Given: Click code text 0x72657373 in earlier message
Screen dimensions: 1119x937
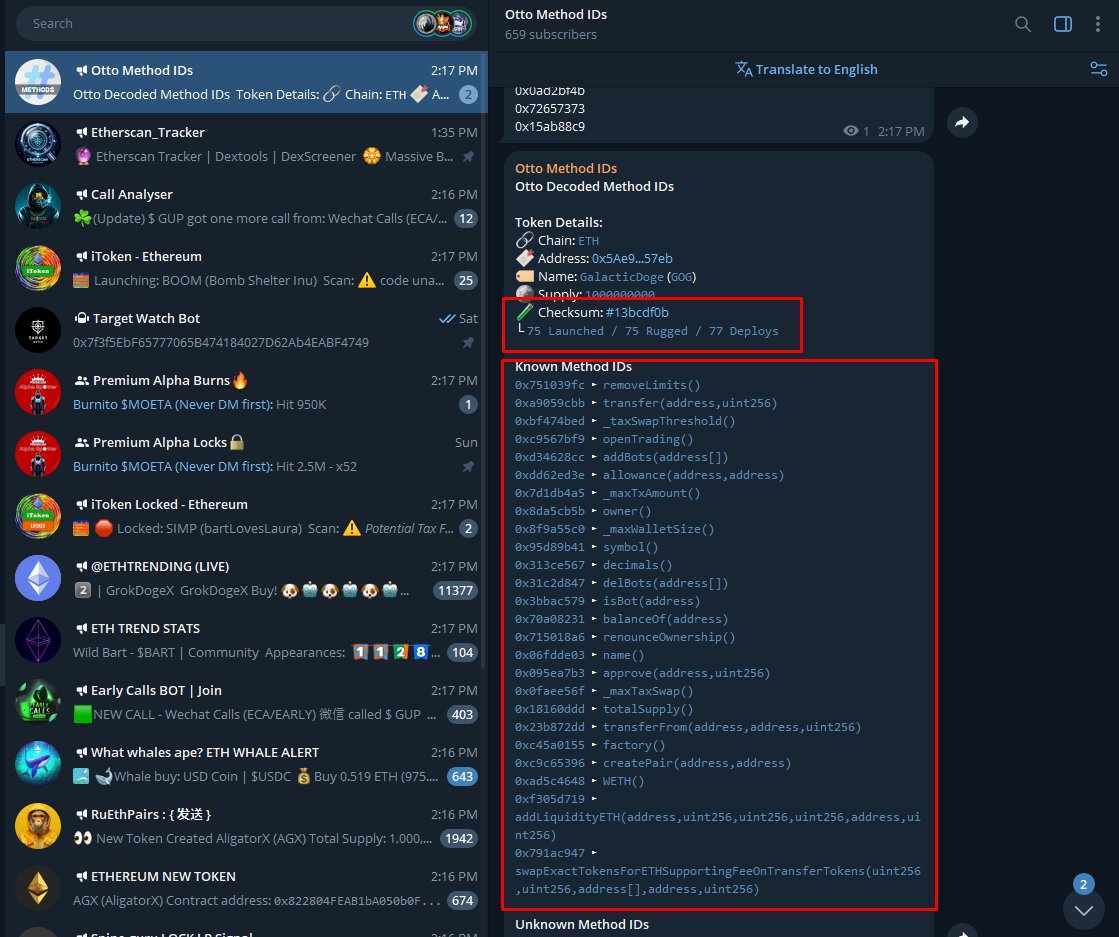Looking at the screenshot, I should tap(550, 109).
